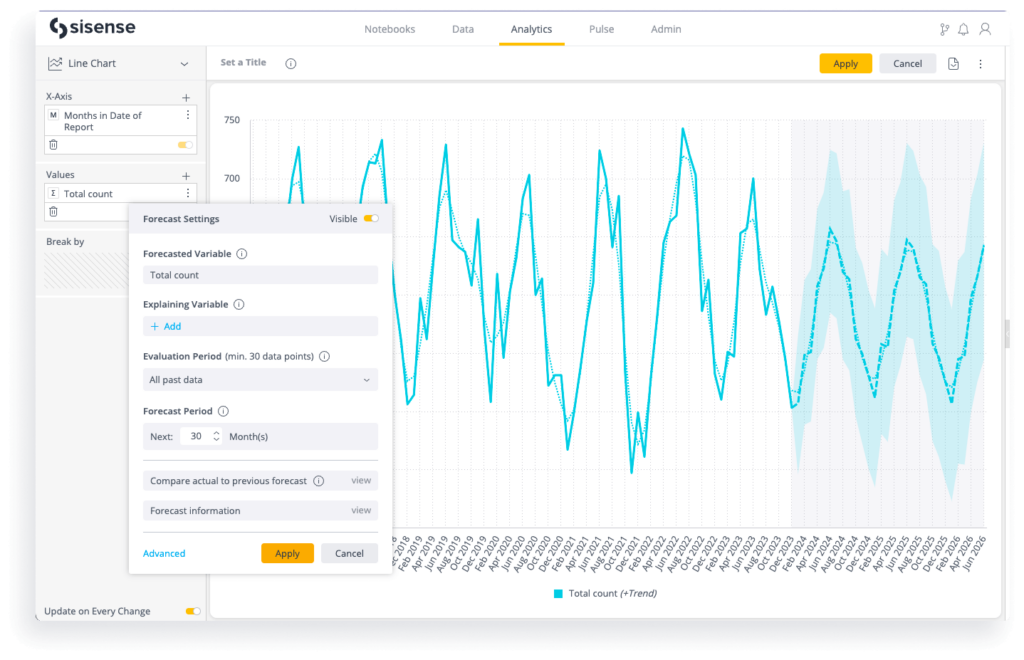Open Total count field options menu
Screen dimensions: 1024x660
click(x=187, y=194)
